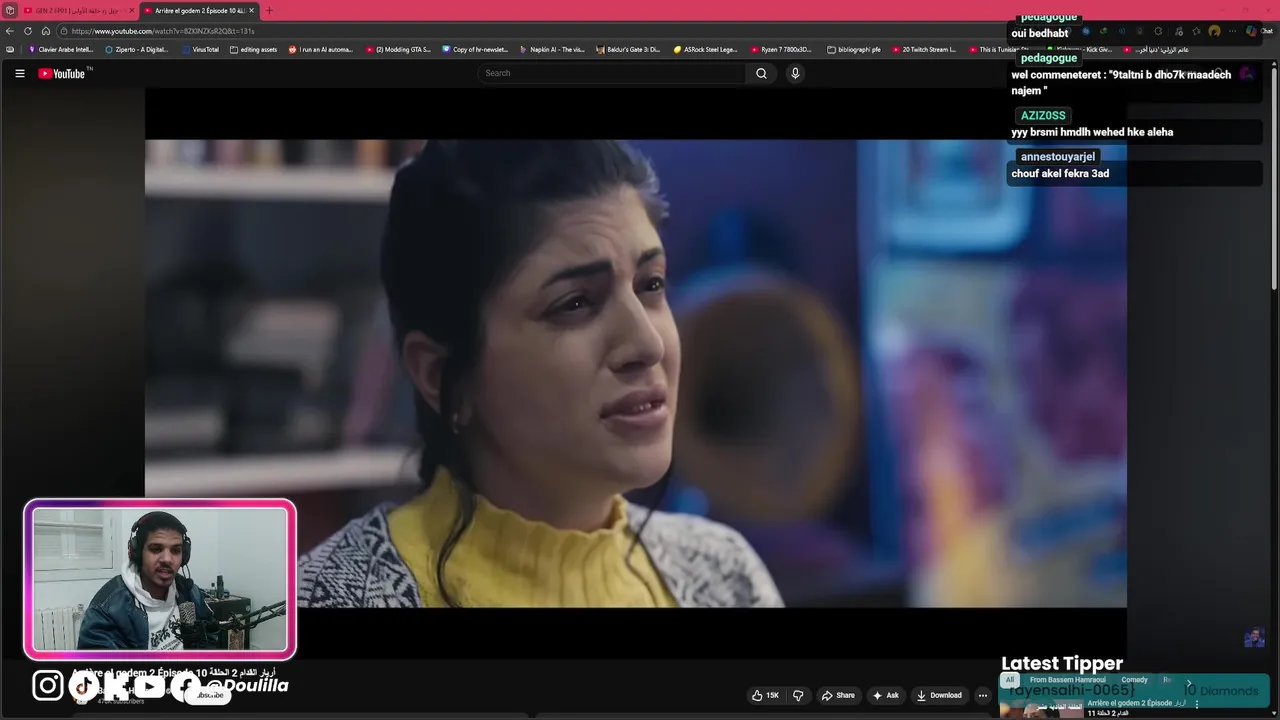
Task: Click the YouTube overlay icon
Action: pyautogui.click(x=150, y=685)
